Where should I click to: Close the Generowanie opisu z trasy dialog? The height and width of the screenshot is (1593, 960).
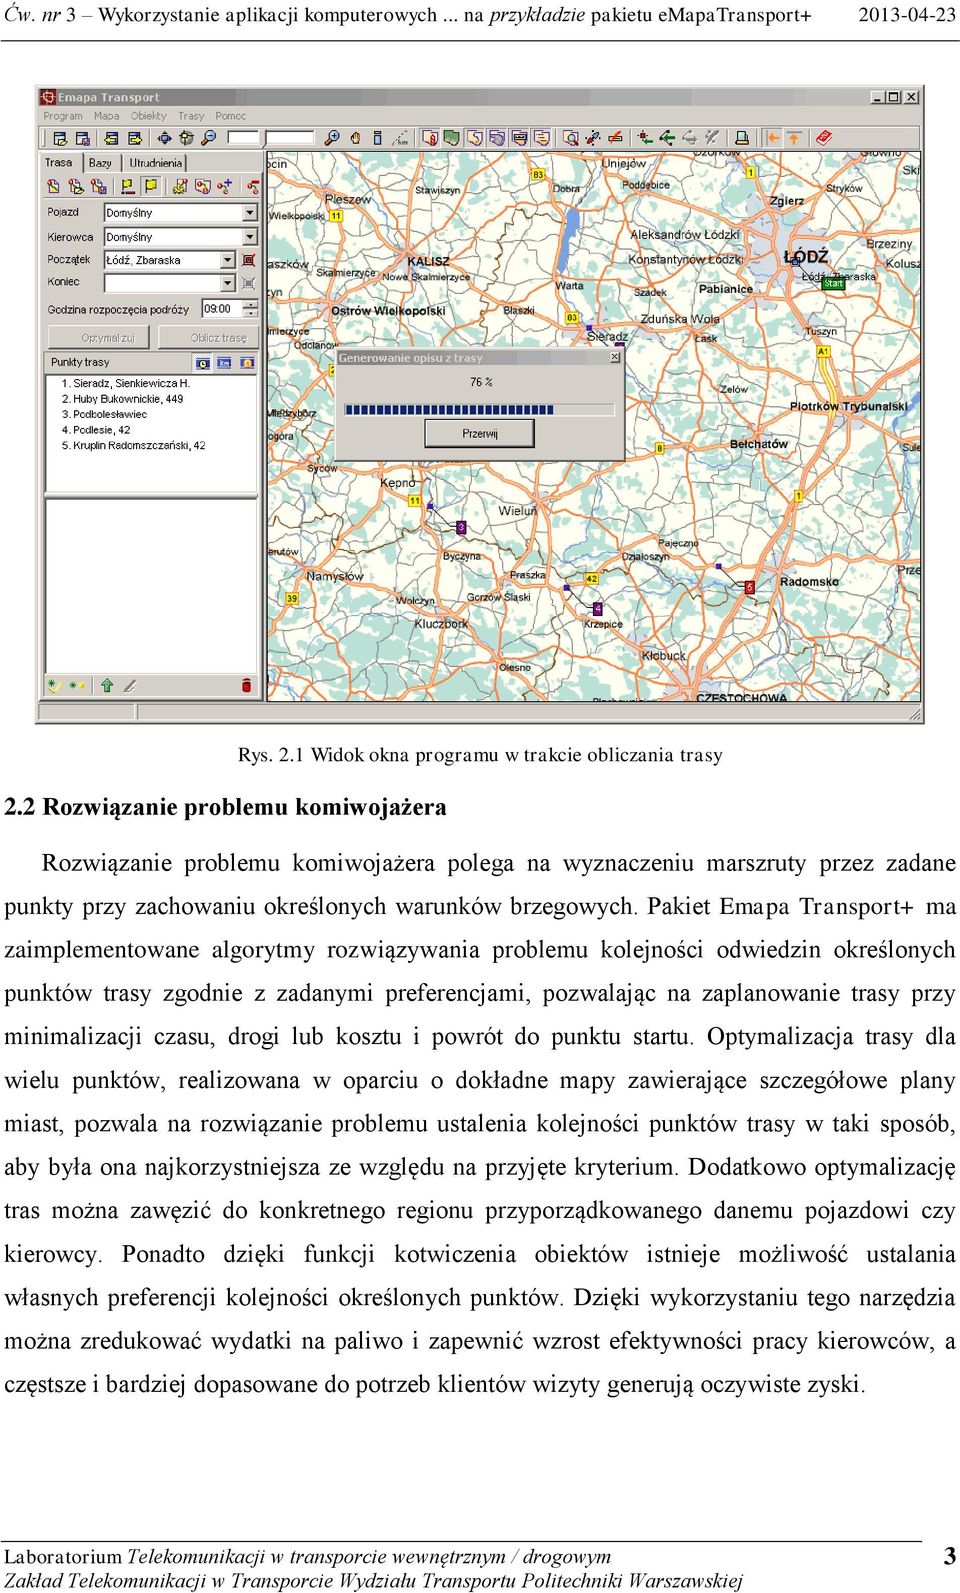click(x=615, y=357)
